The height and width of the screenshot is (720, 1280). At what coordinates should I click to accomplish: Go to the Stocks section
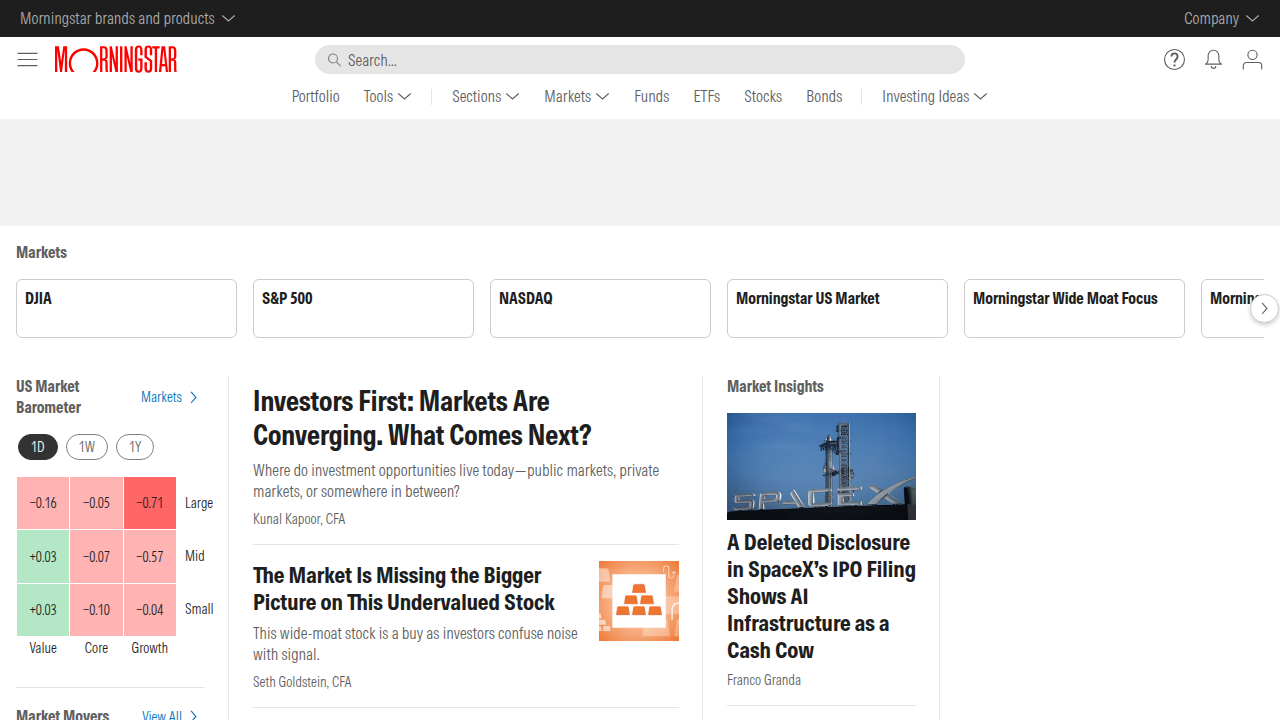(x=763, y=96)
